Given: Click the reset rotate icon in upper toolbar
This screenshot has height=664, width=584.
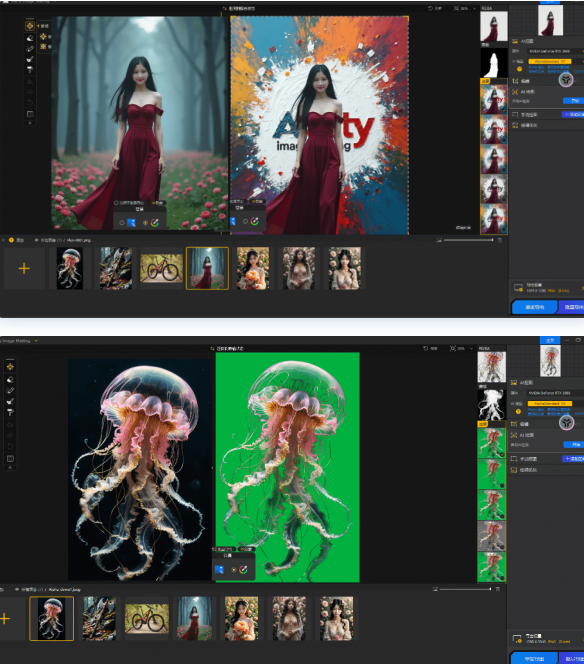Looking at the screenshot, I should [30, 102].
